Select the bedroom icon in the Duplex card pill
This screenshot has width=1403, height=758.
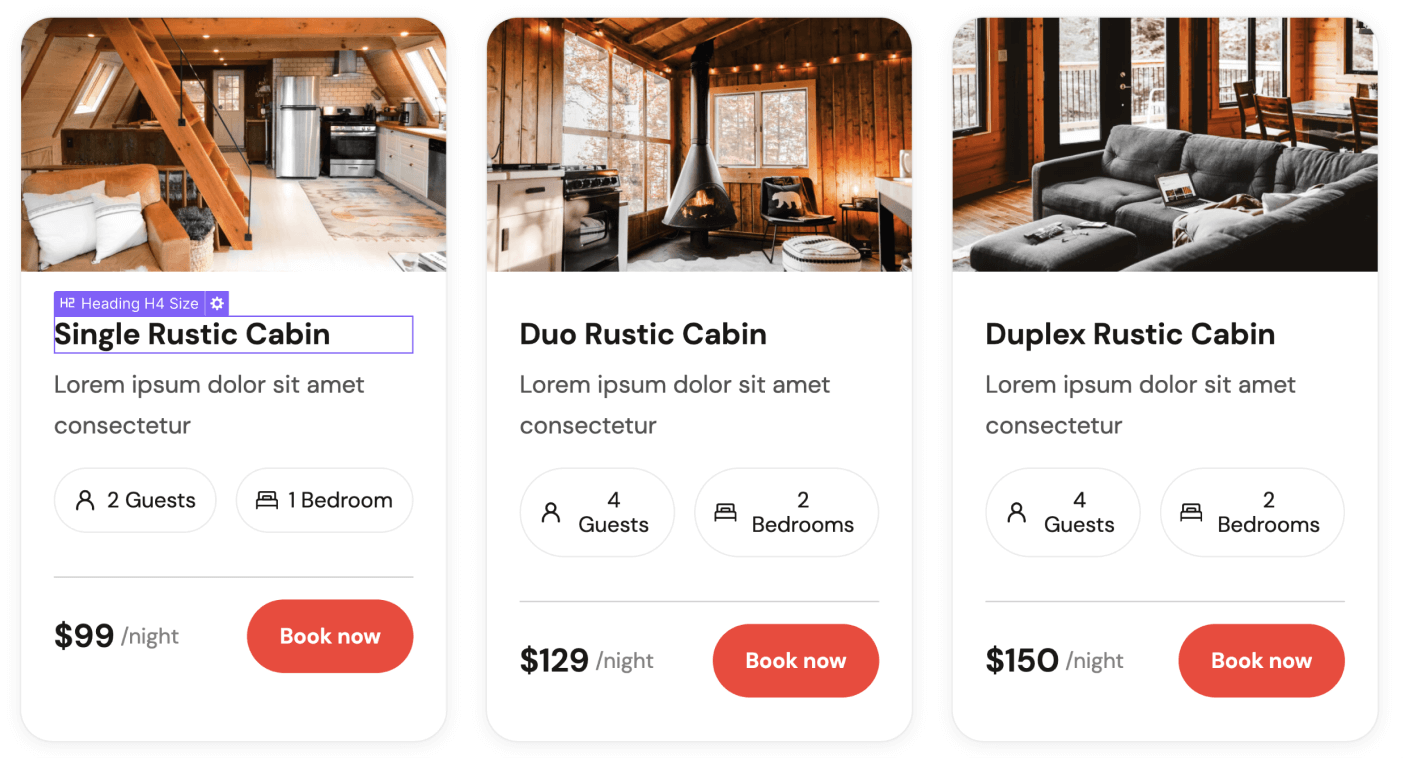(1191, 511)
